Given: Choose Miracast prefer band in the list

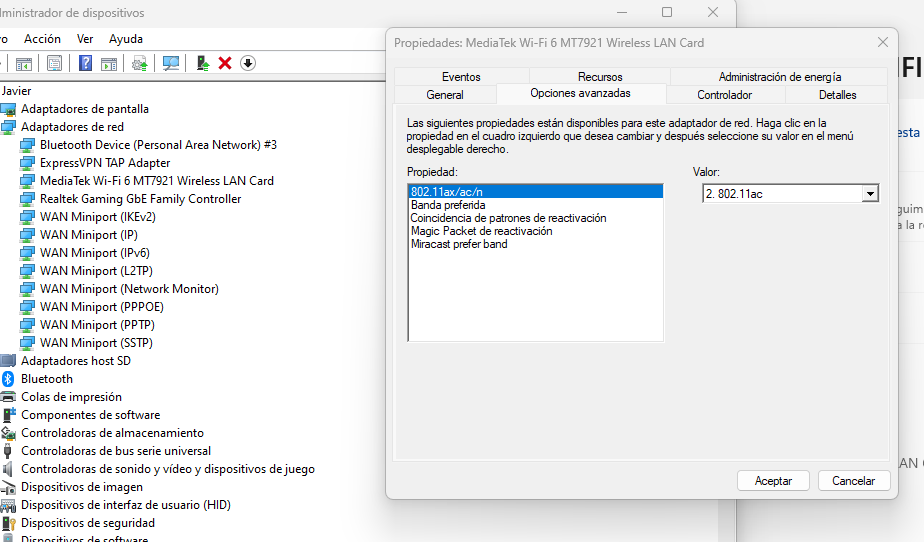Looking at the screenshot, I should click(x=458, y=244).
